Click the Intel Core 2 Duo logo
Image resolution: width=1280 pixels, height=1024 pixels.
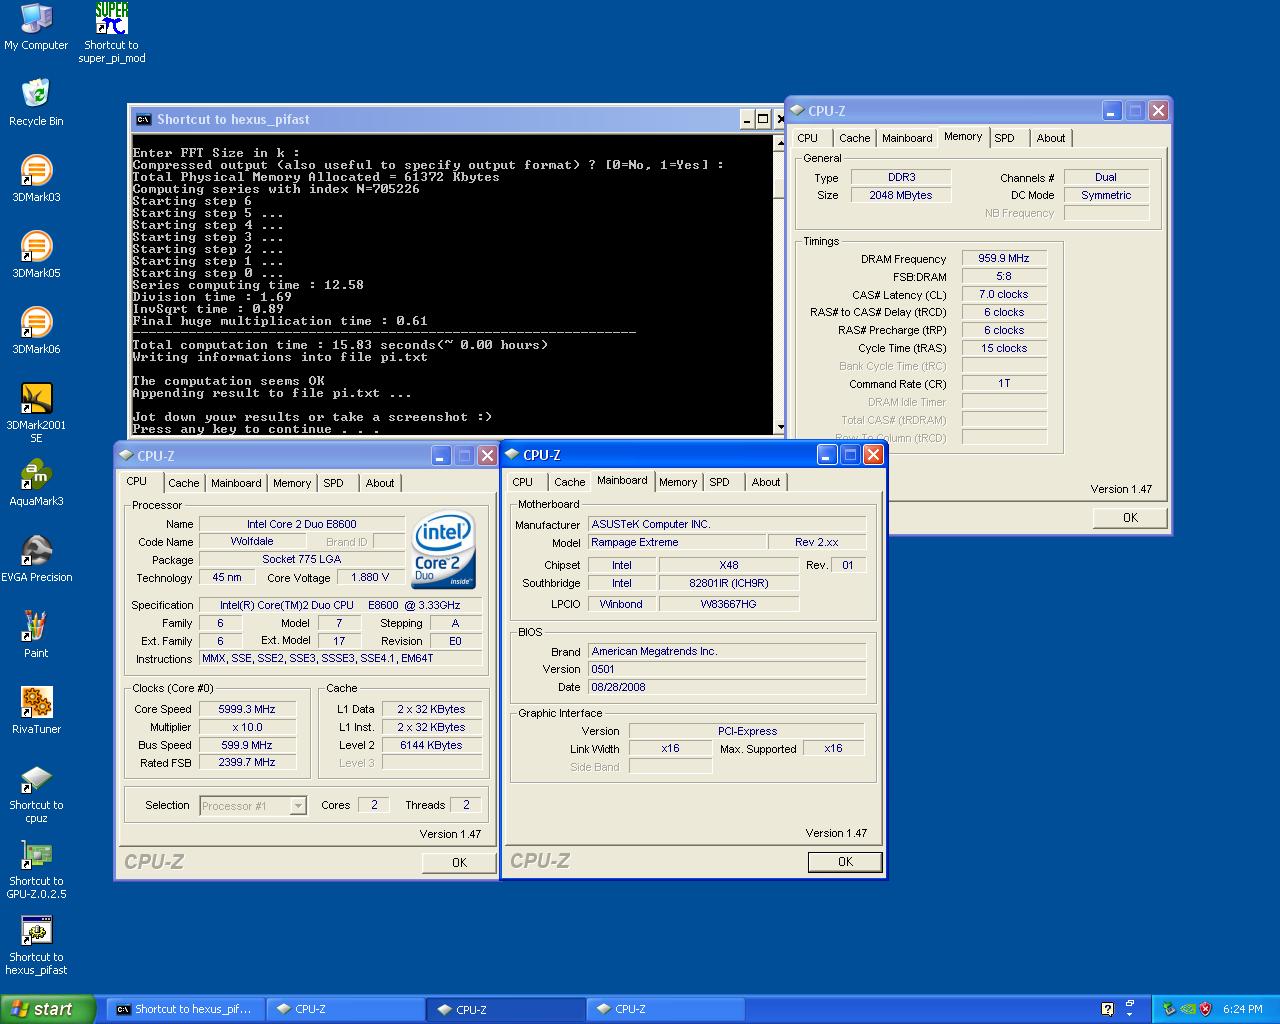(444, 551)
